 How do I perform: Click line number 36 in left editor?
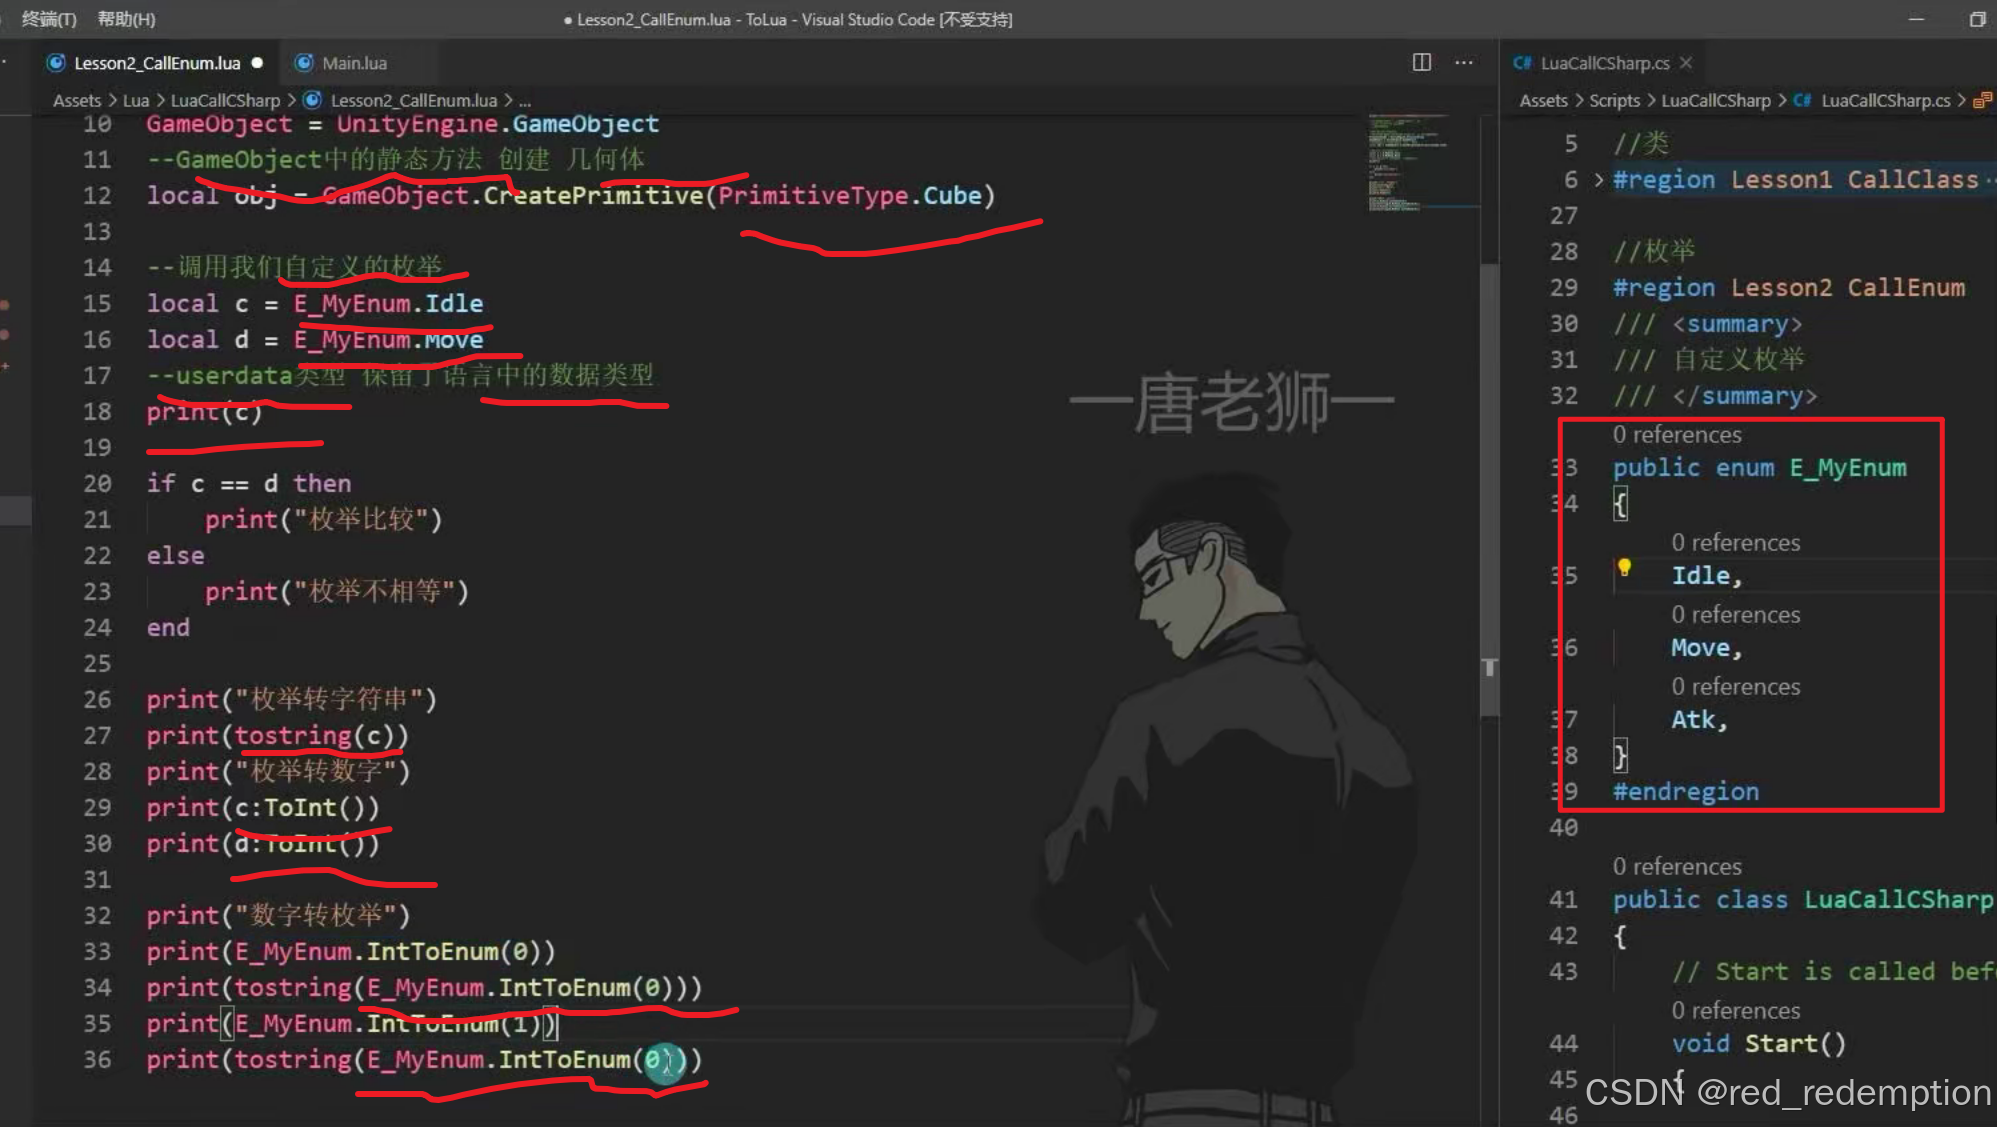point(97,1060)
